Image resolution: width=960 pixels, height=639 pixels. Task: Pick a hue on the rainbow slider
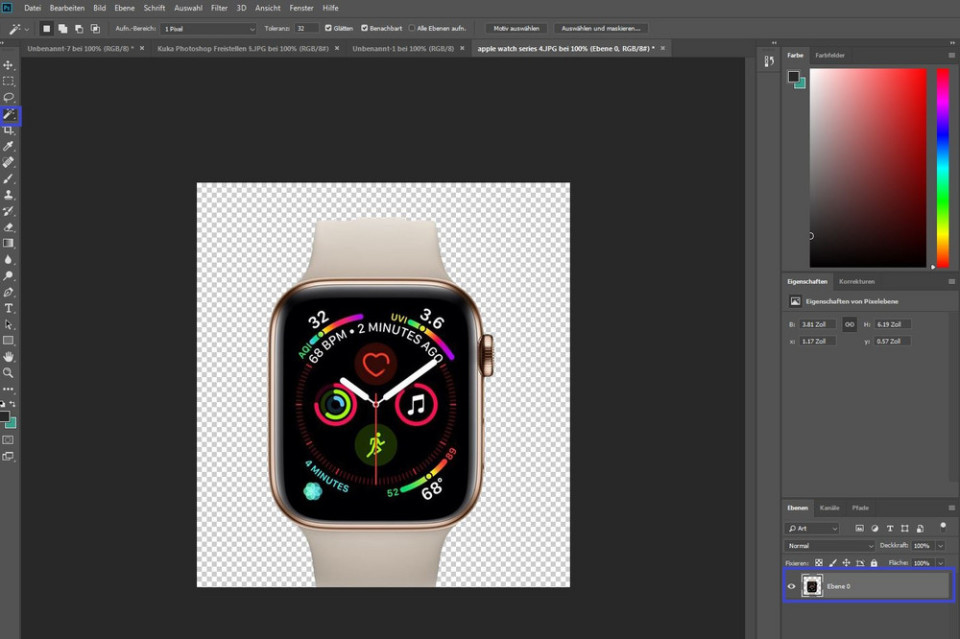pyautogui.click(x=943, y=168)
